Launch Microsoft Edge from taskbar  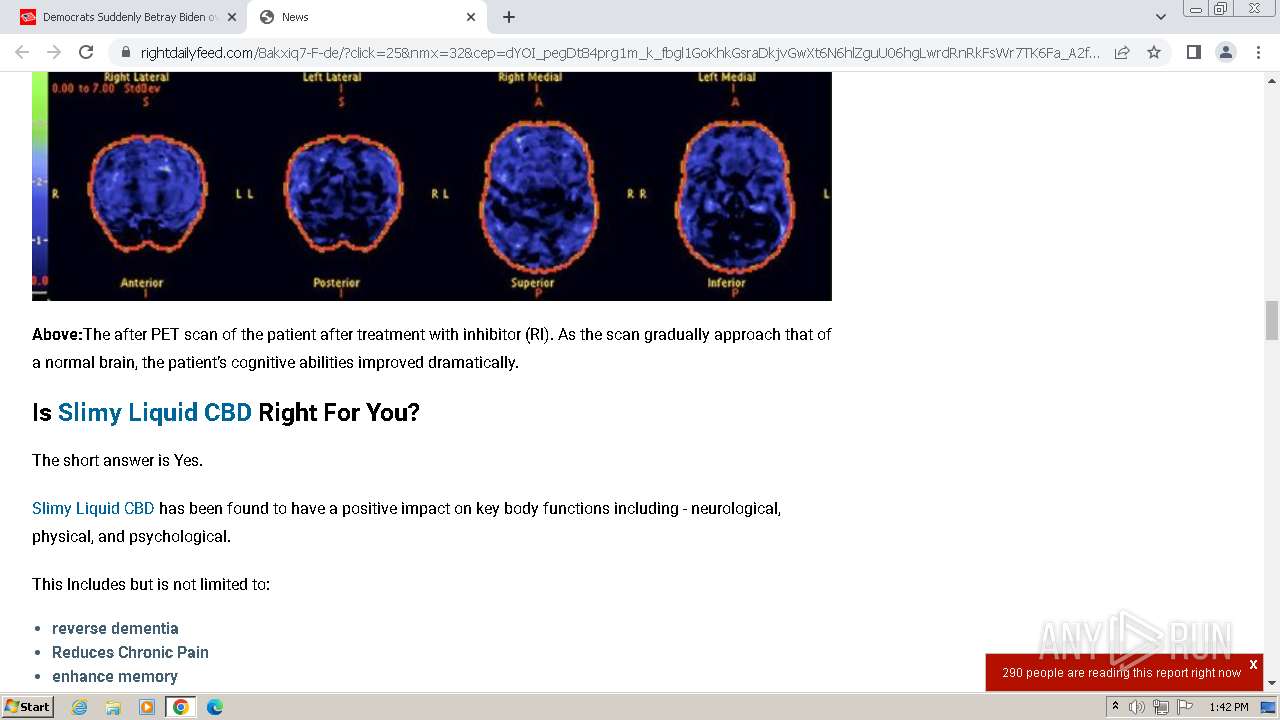pos(215,707)
